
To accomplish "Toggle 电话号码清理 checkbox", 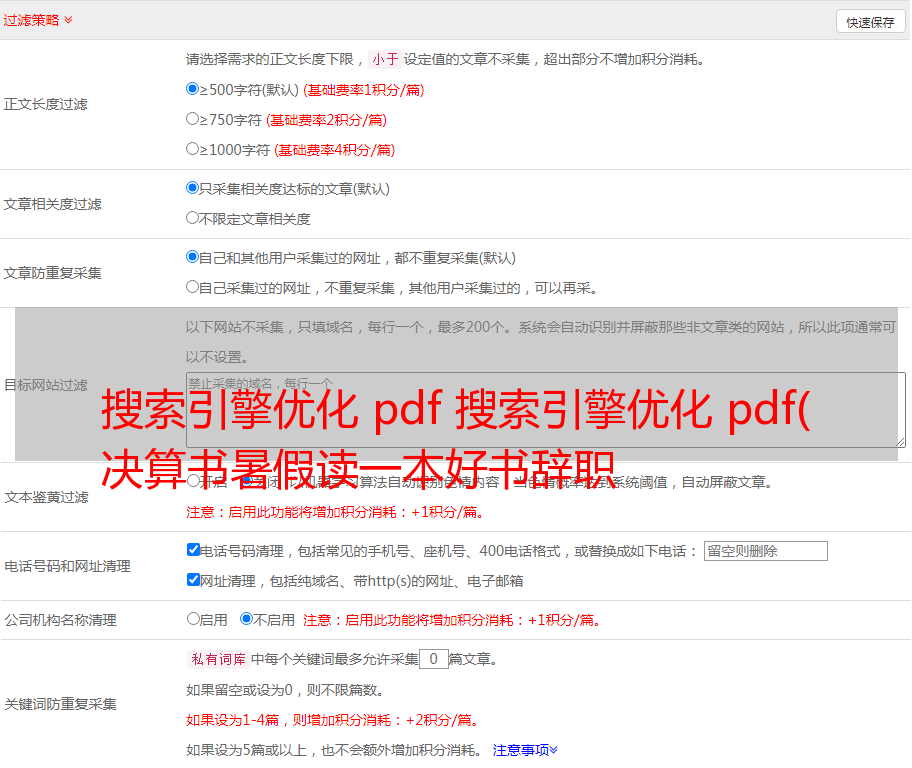I will point(193,550).
